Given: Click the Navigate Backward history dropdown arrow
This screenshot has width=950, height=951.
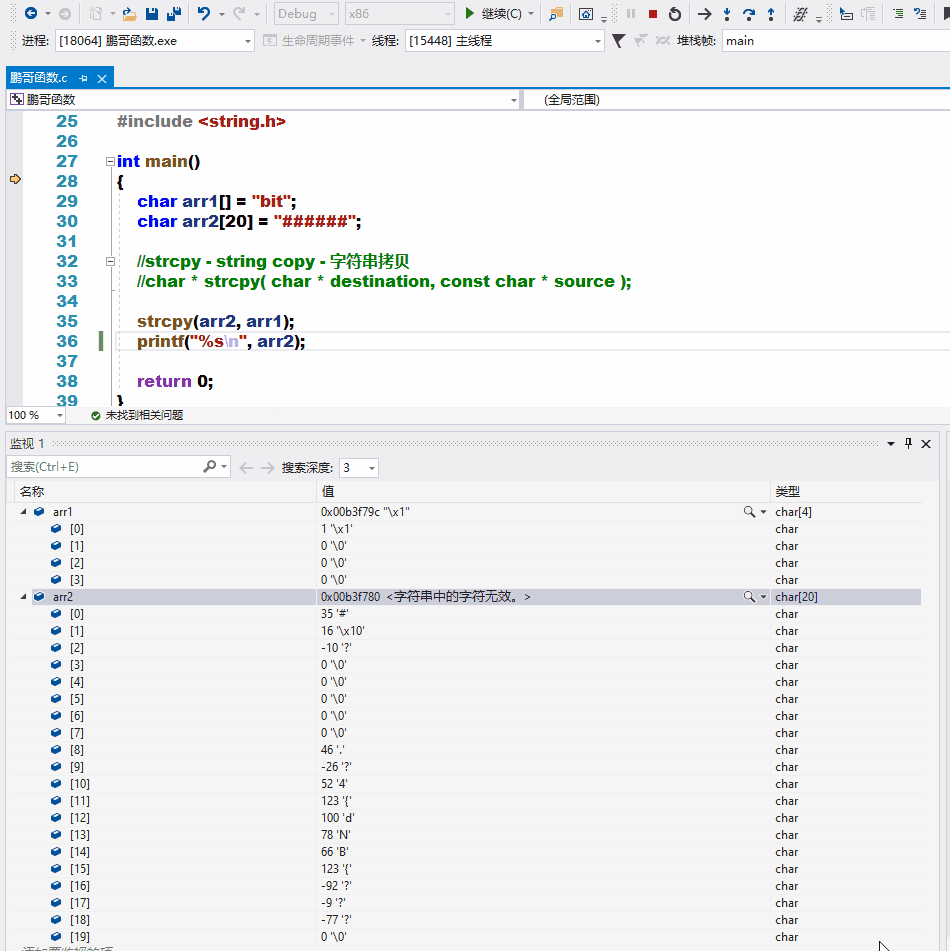Looking at the screenshot, I should [x=47, y=13].
